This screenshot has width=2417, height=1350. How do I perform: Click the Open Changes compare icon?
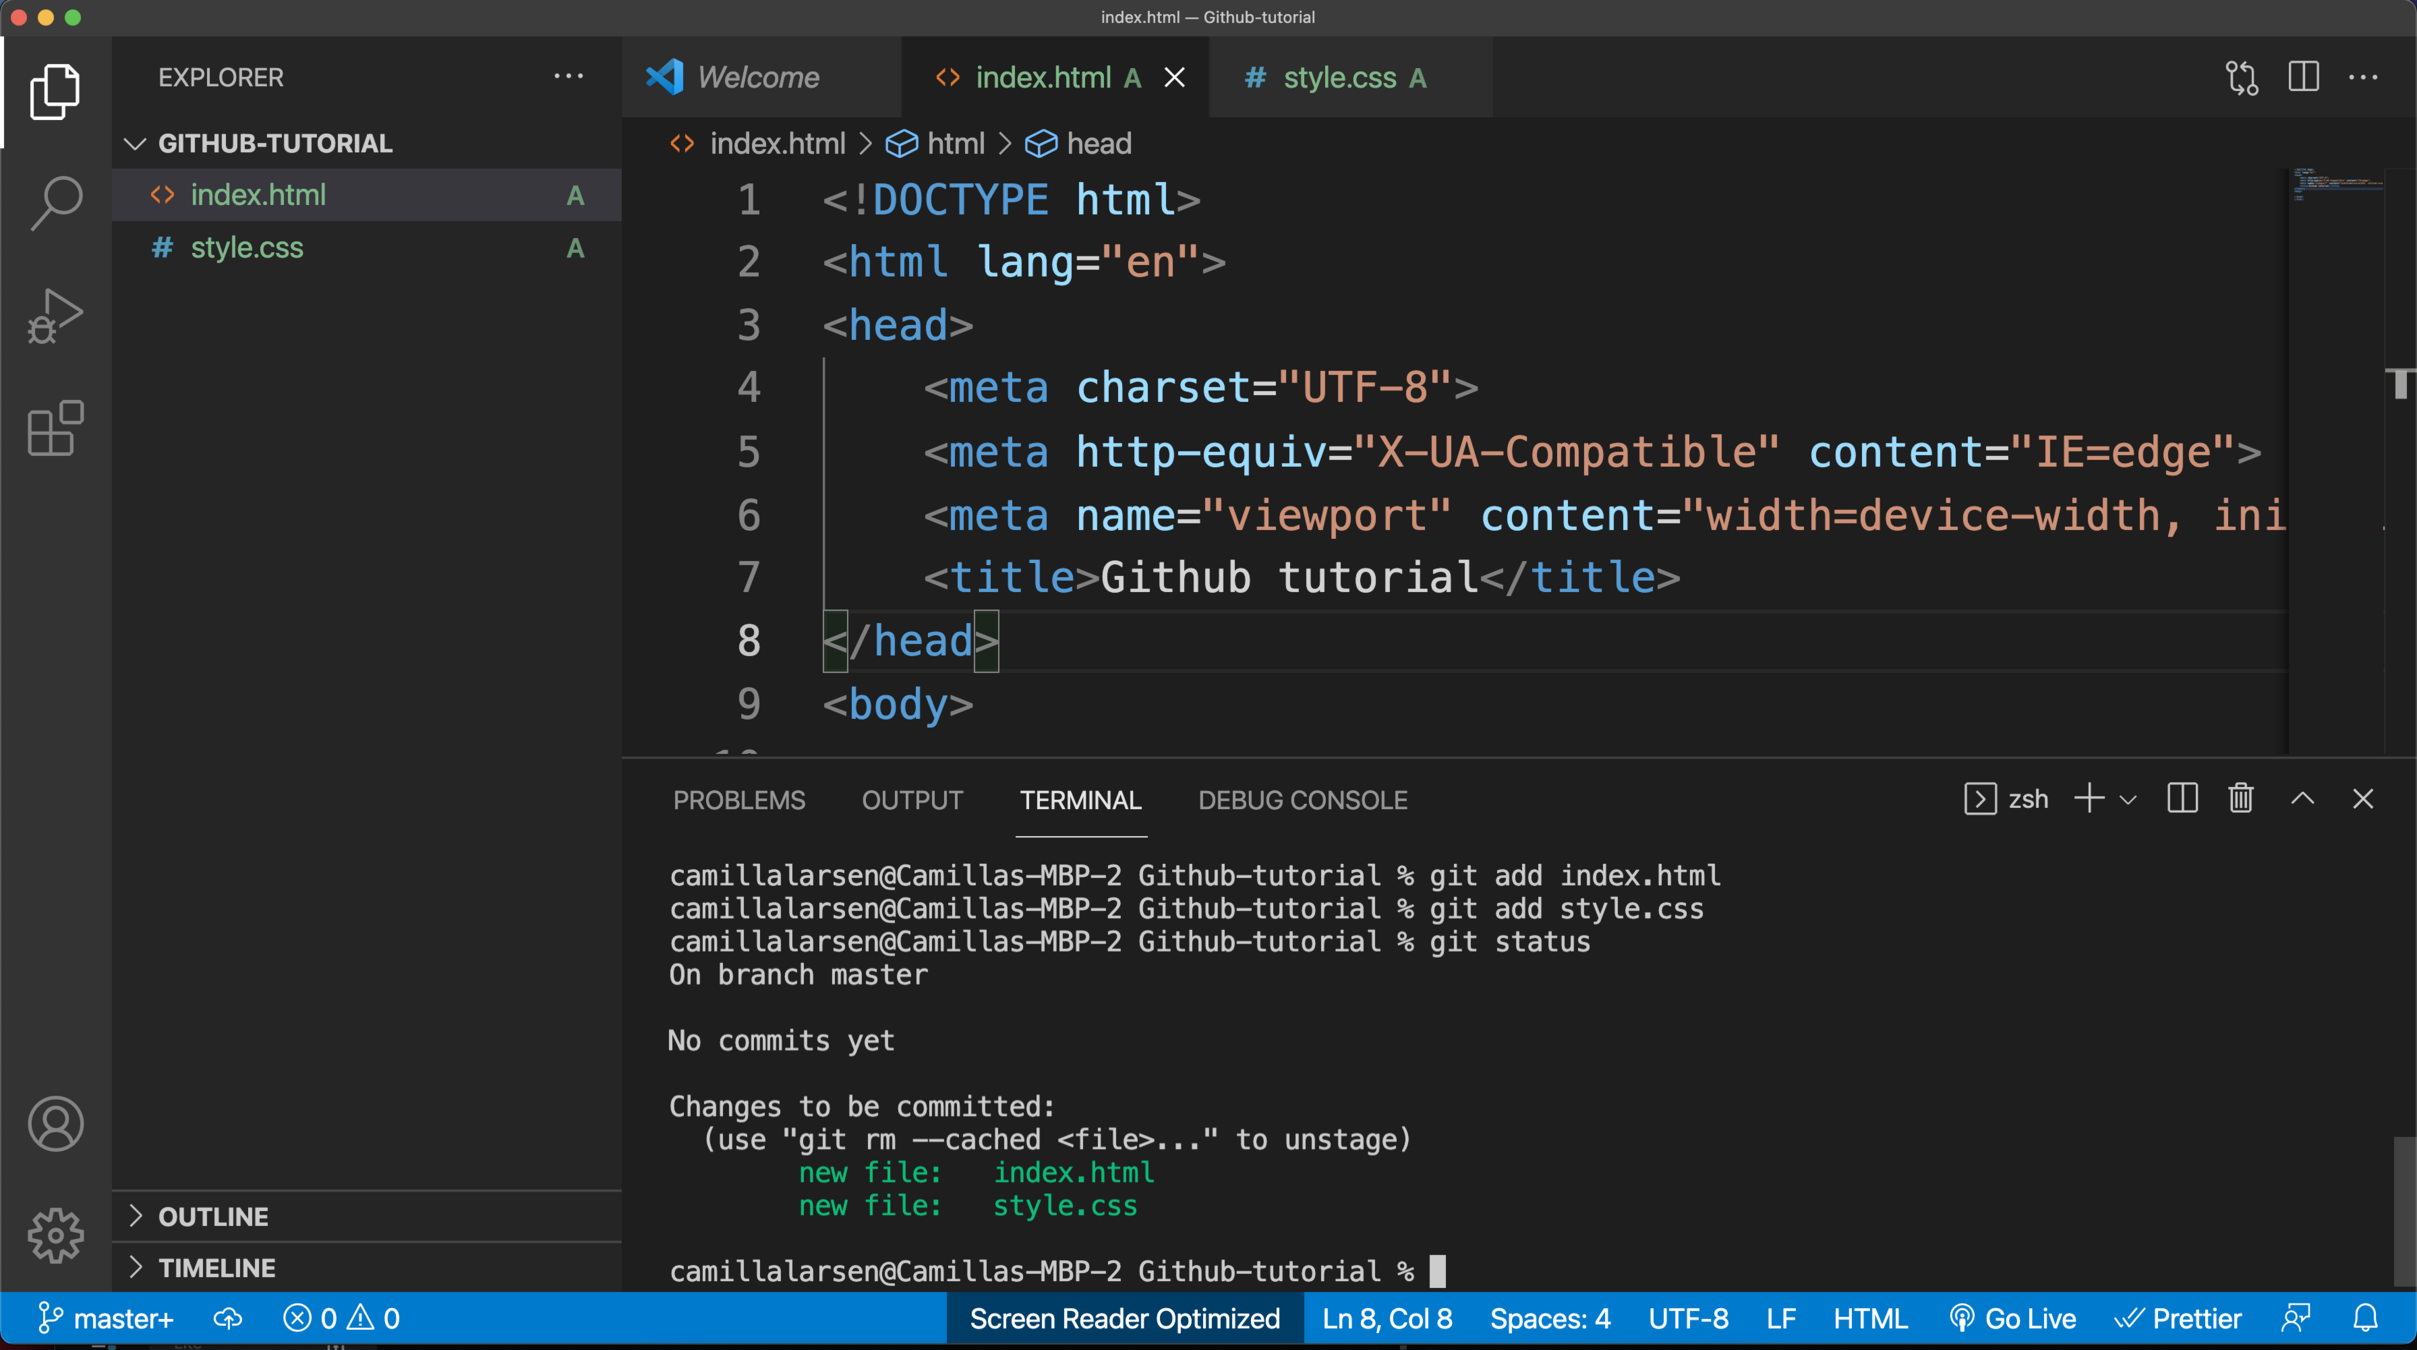coord(2241,77)
